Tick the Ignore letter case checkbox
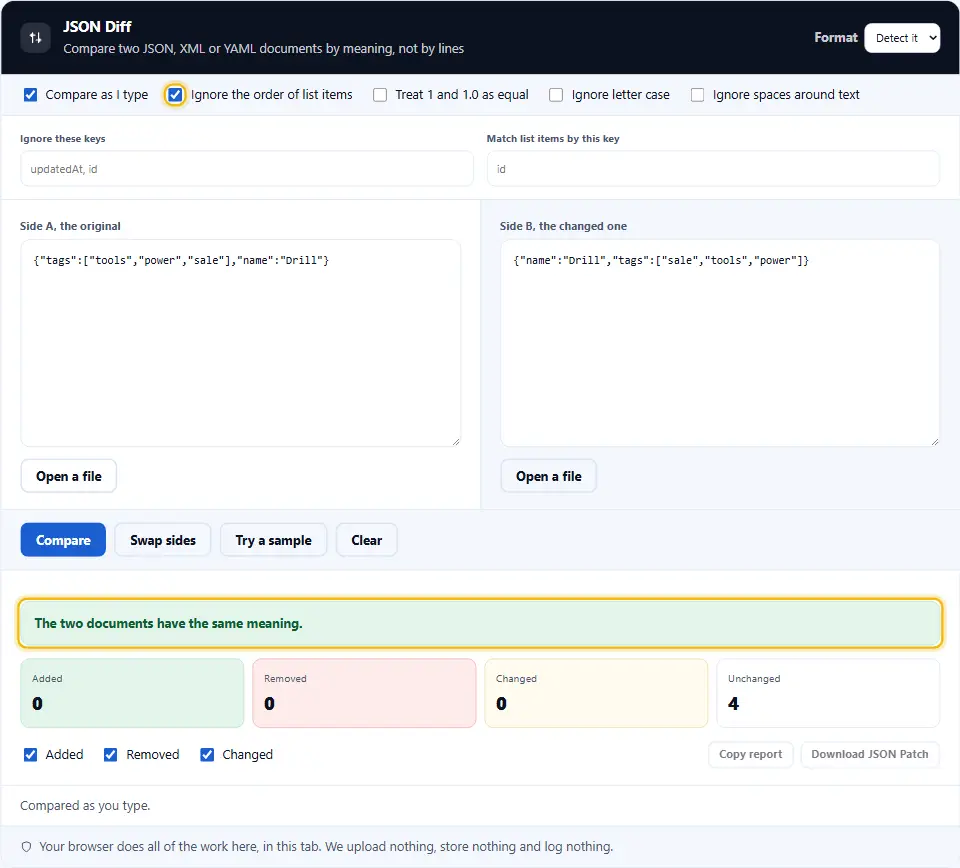 point(556,95)
